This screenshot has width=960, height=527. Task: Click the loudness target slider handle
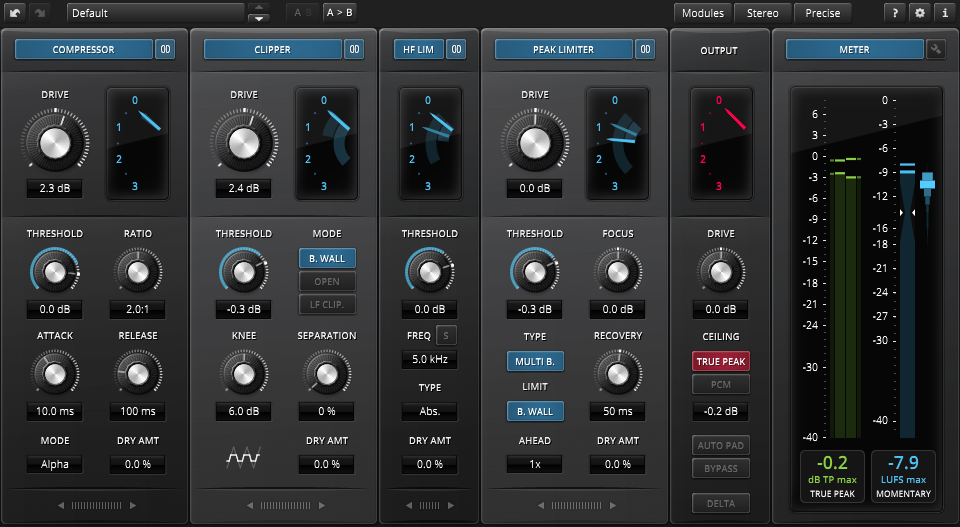(x=927, y=182)
